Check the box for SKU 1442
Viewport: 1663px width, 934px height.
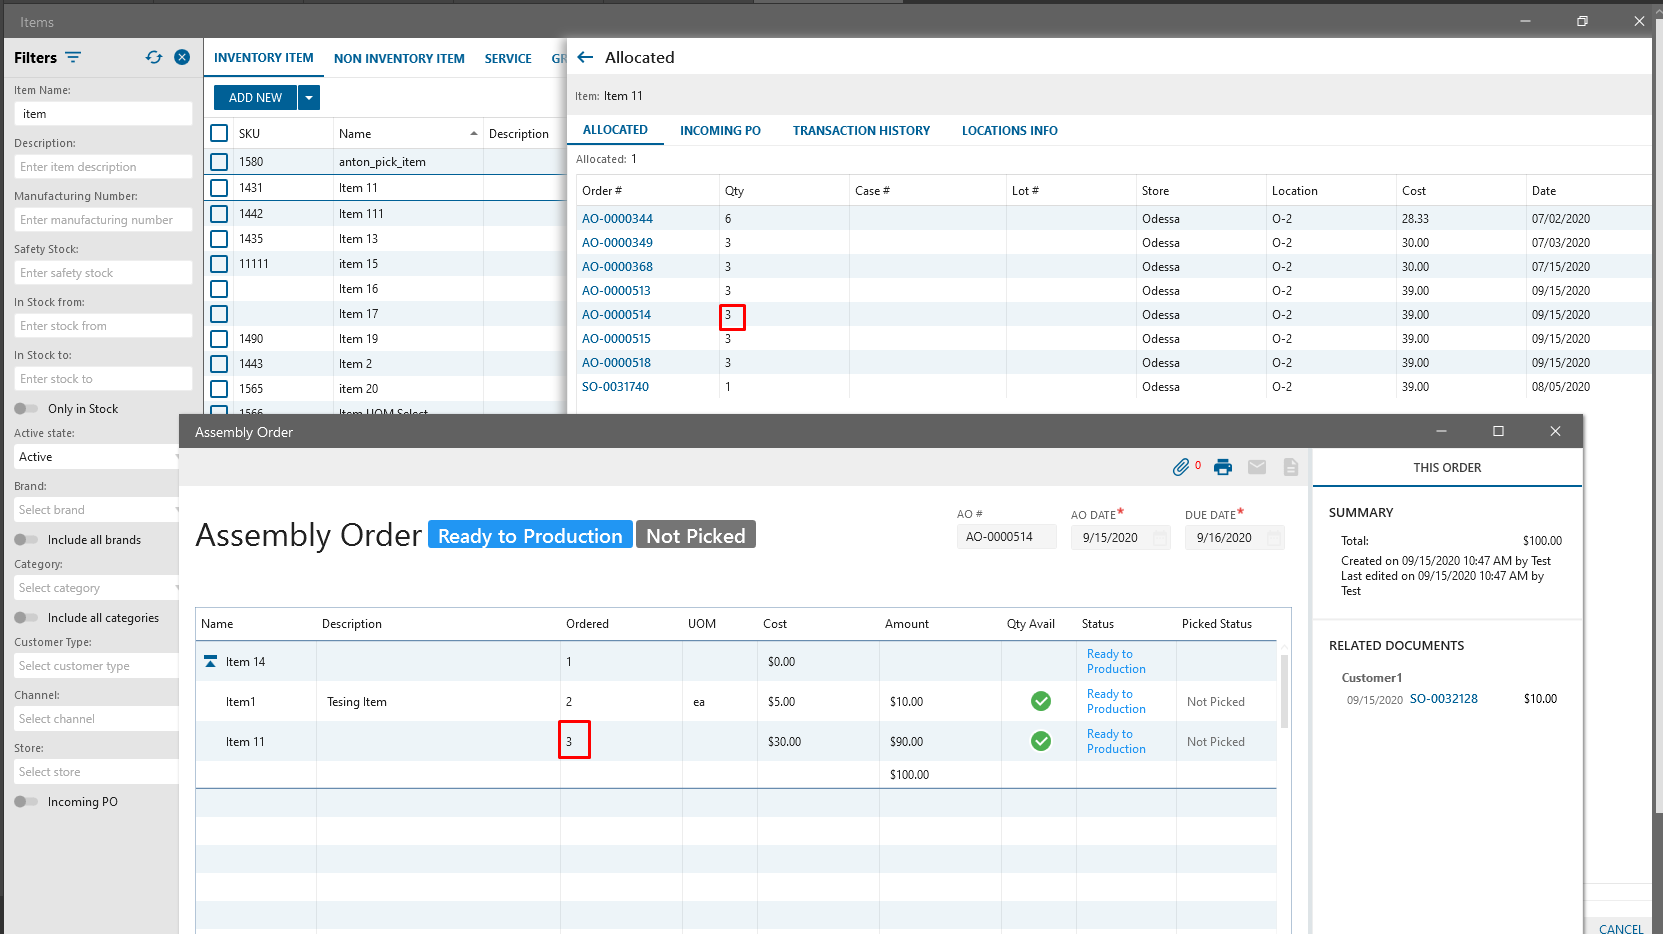tap(219, 214)
